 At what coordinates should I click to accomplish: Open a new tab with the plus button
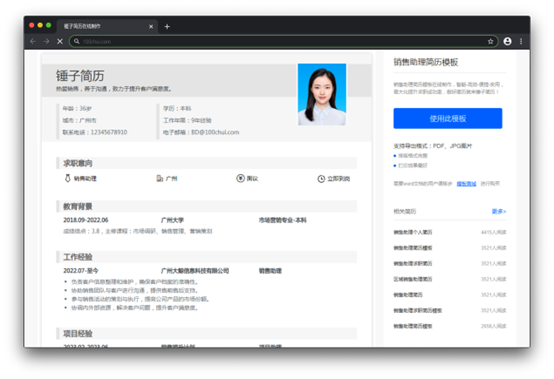click(167, 26)
